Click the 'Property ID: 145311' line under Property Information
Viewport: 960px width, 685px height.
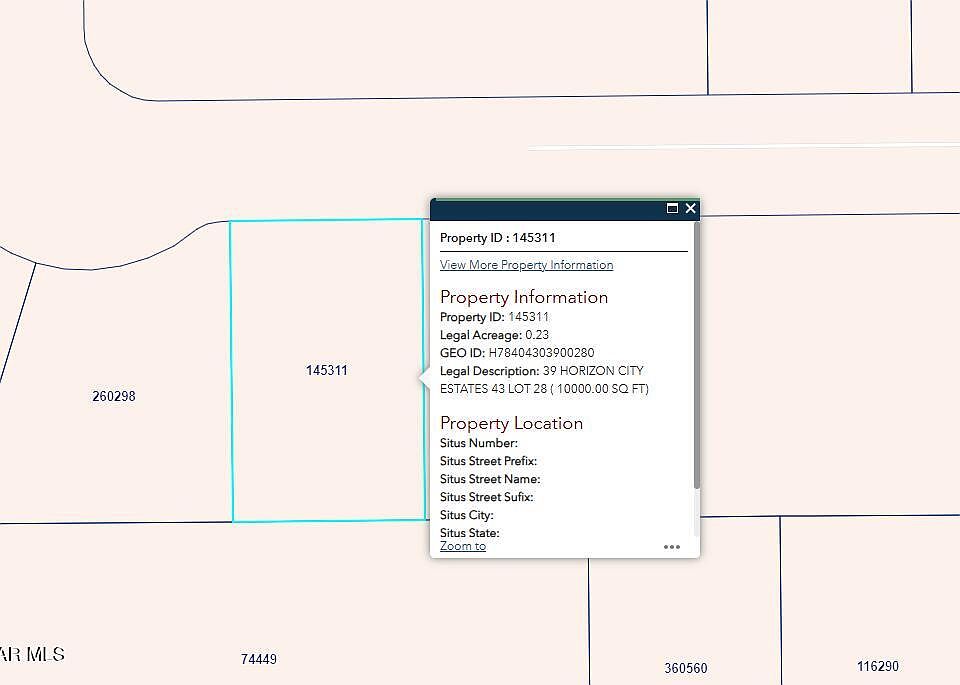(495, 317)
